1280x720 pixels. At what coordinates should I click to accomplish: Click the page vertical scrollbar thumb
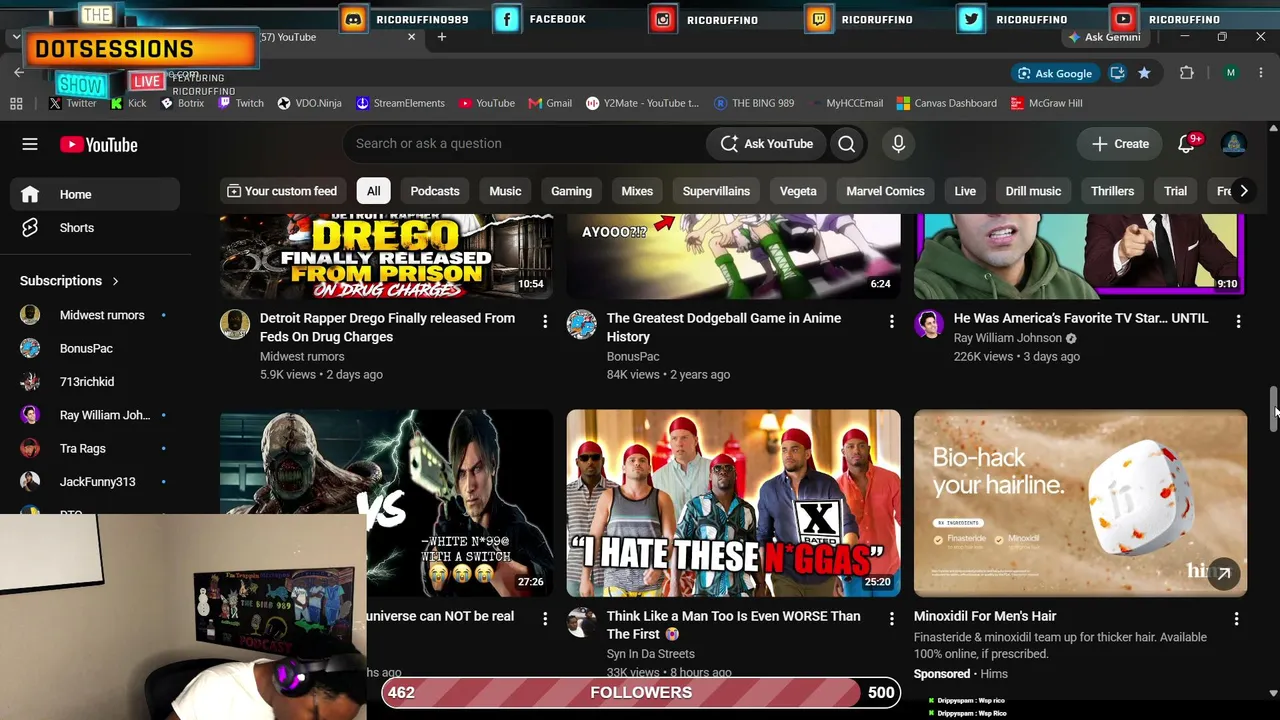point(1273,409)
